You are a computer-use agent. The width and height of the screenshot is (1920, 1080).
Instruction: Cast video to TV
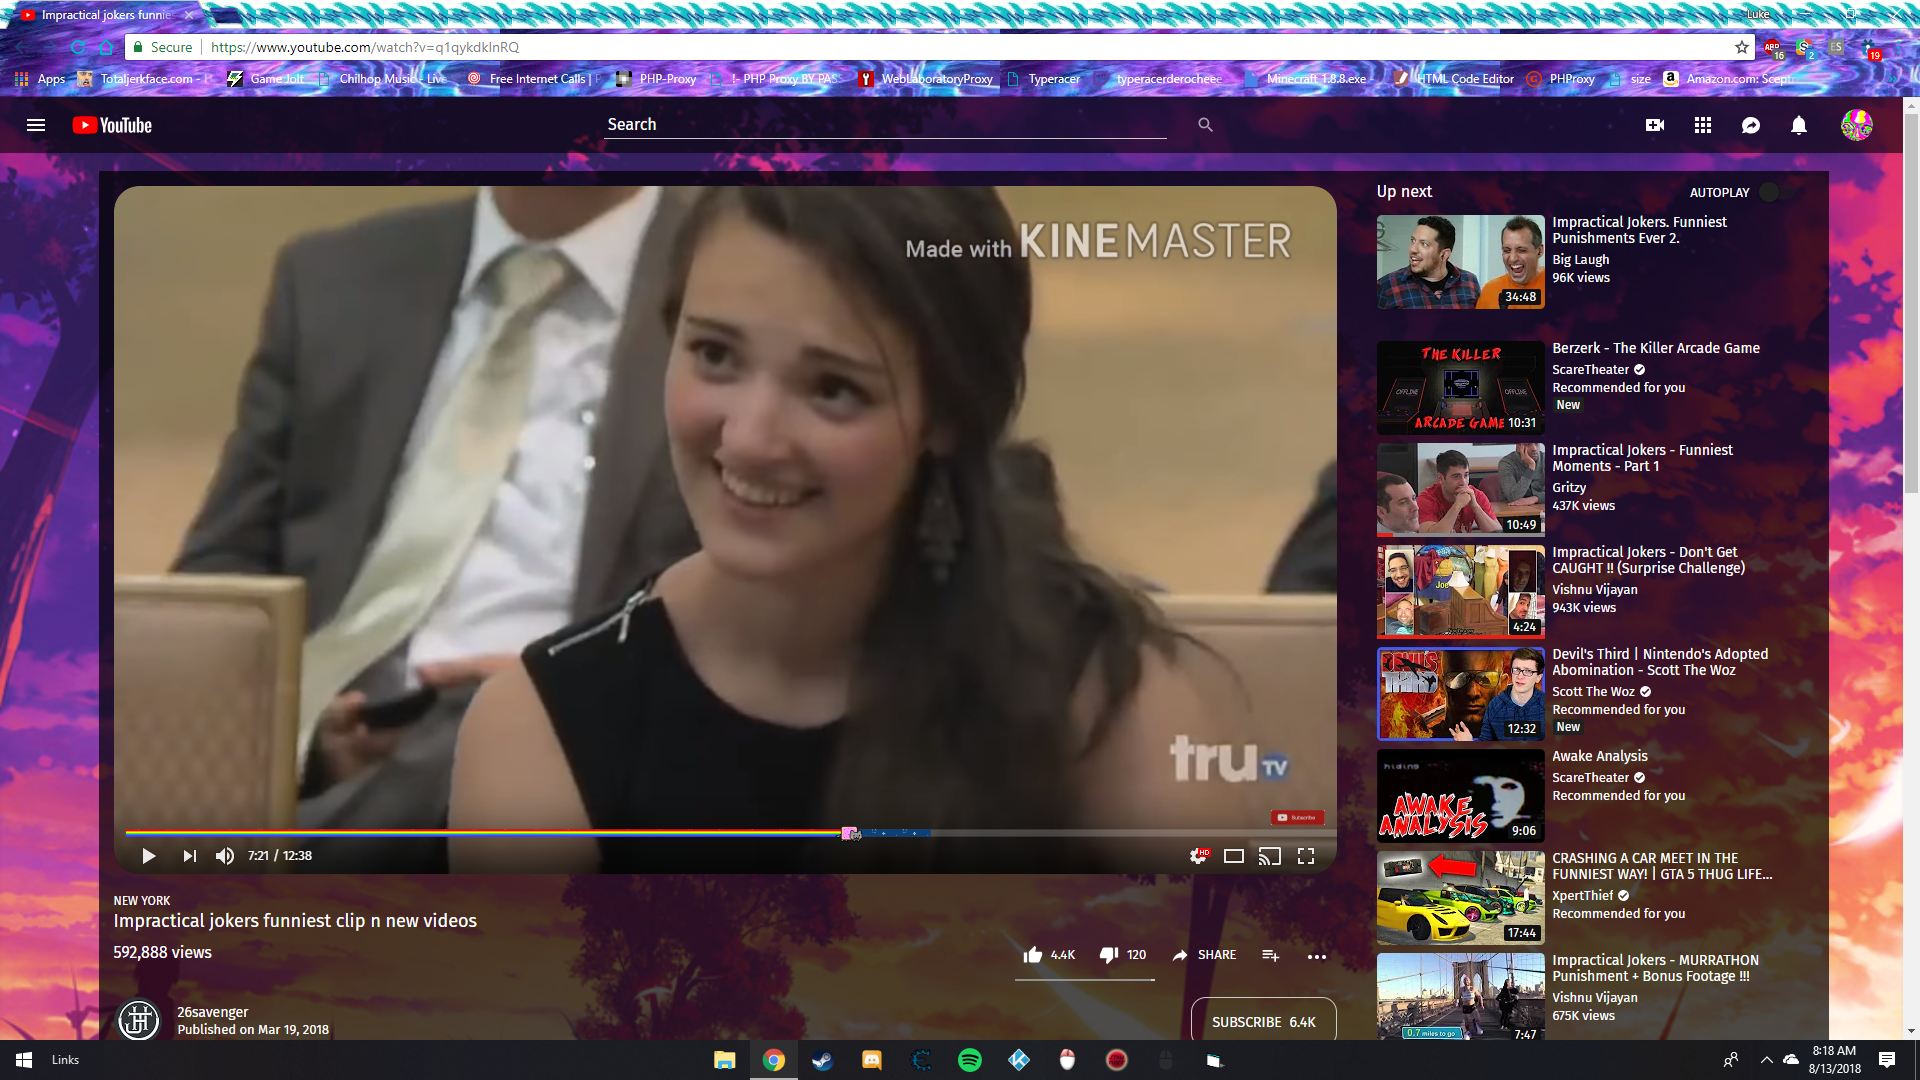[x=1269, y=856]
